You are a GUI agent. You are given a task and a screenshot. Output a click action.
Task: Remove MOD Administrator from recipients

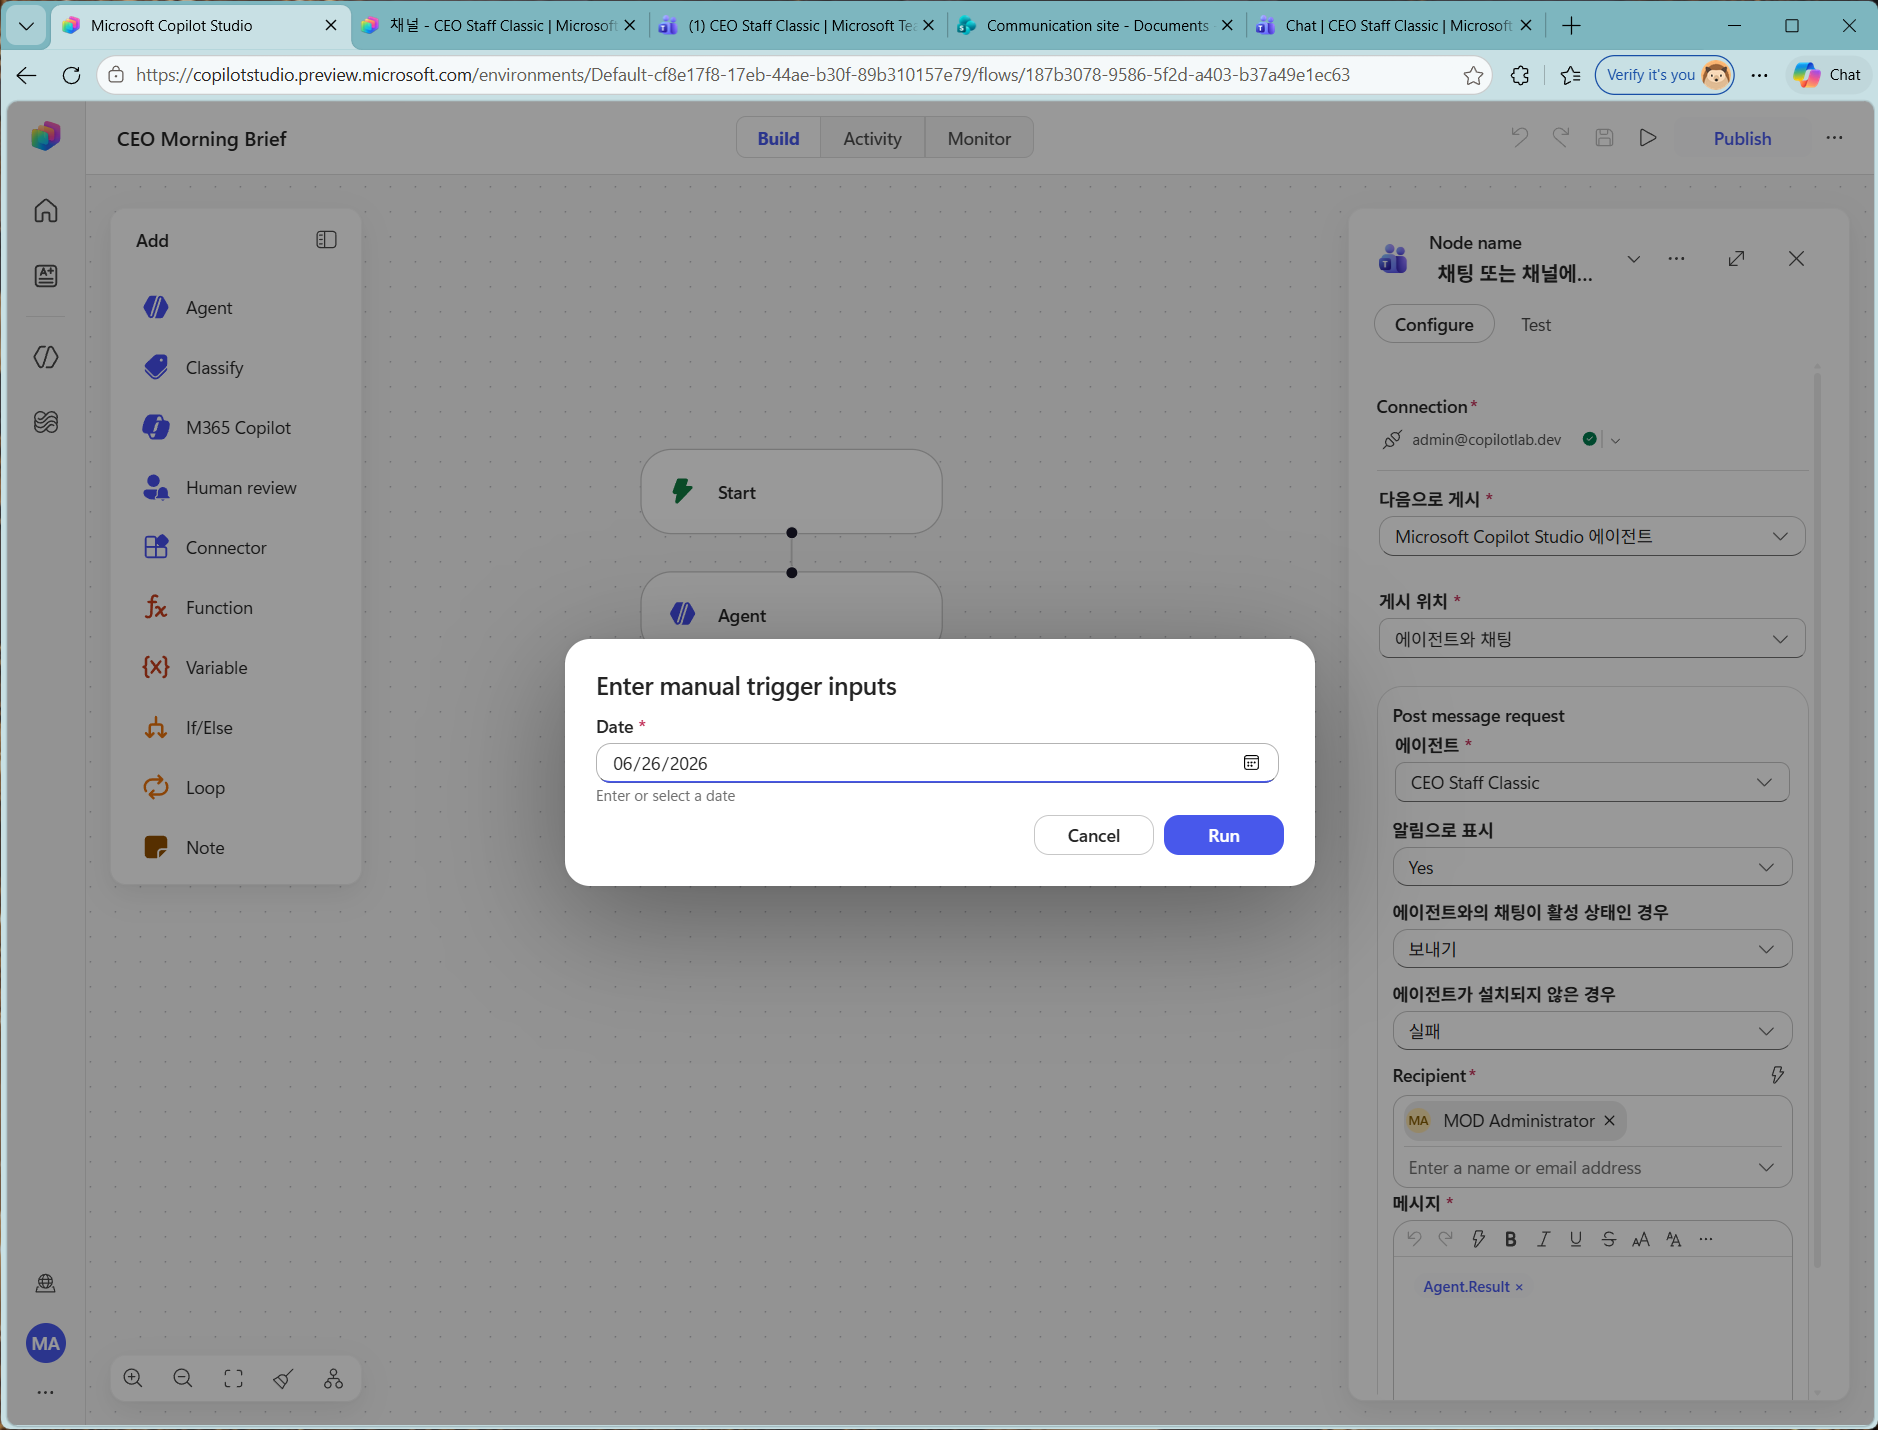click(x=1610, y=1121)
